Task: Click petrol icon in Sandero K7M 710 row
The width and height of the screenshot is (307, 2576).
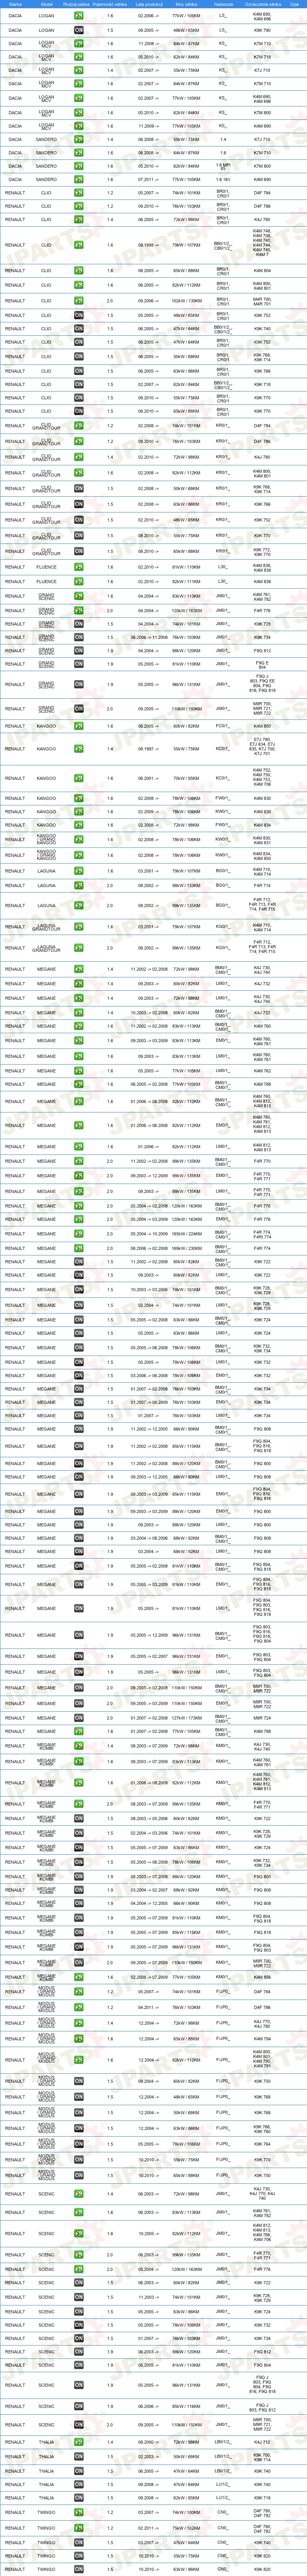Action: (79, 153)
